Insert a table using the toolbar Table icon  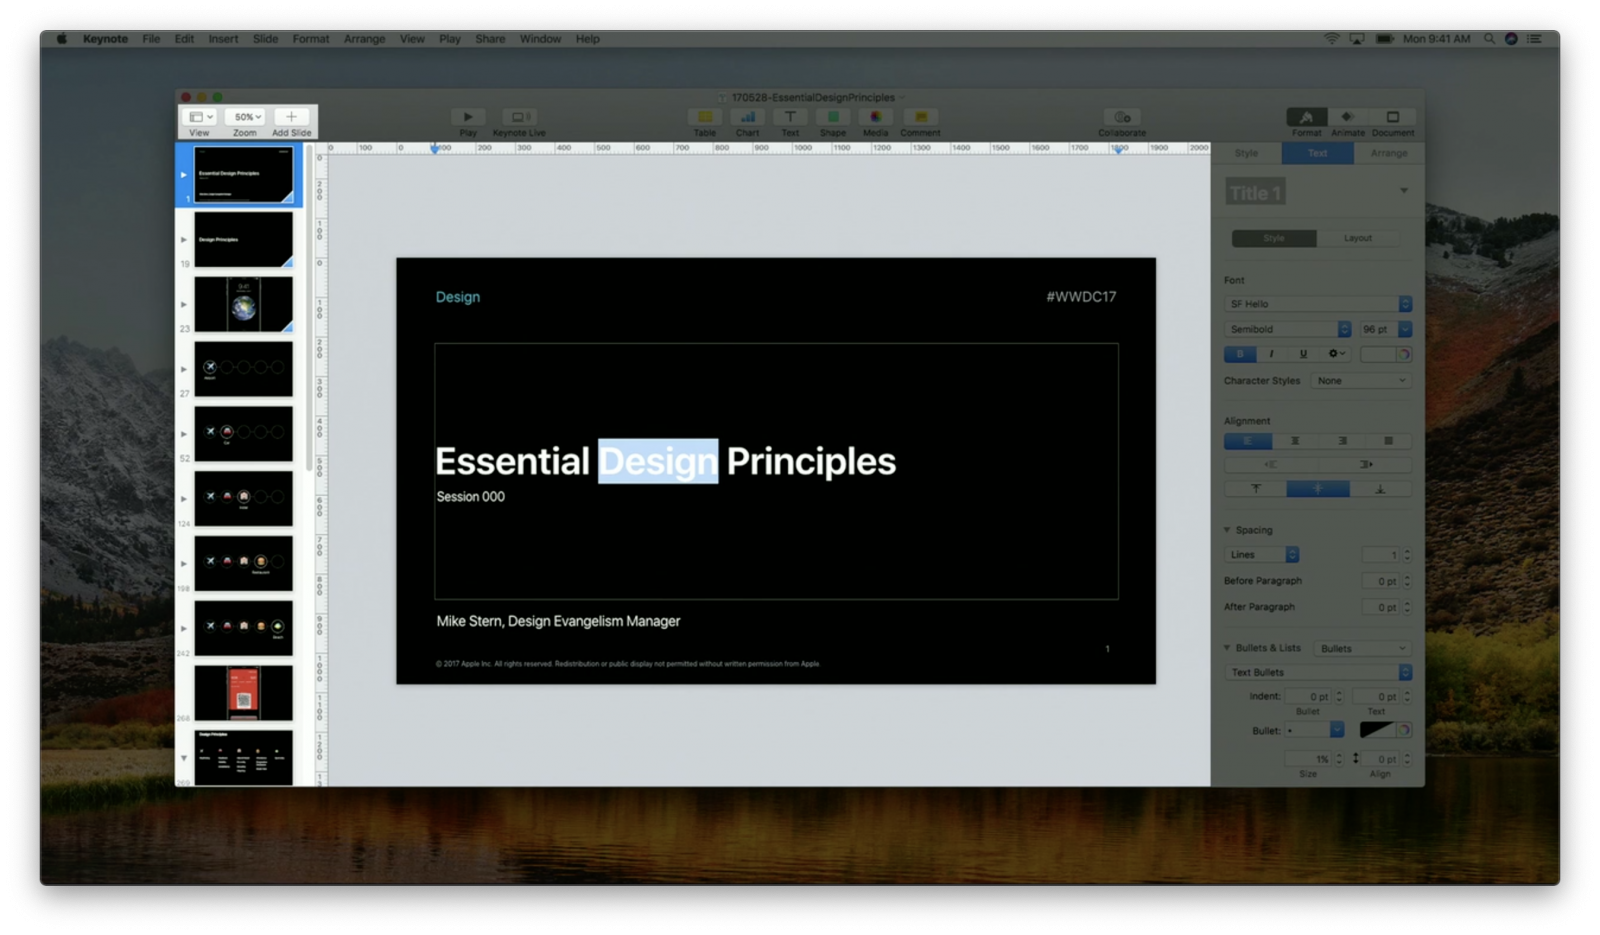[x=705, y=117]
